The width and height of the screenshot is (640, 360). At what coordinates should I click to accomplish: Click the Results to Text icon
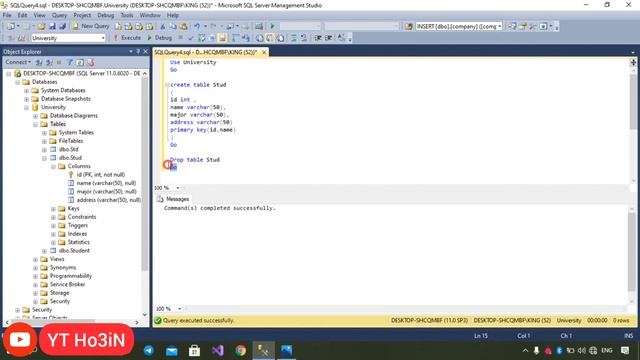point(260,38)
